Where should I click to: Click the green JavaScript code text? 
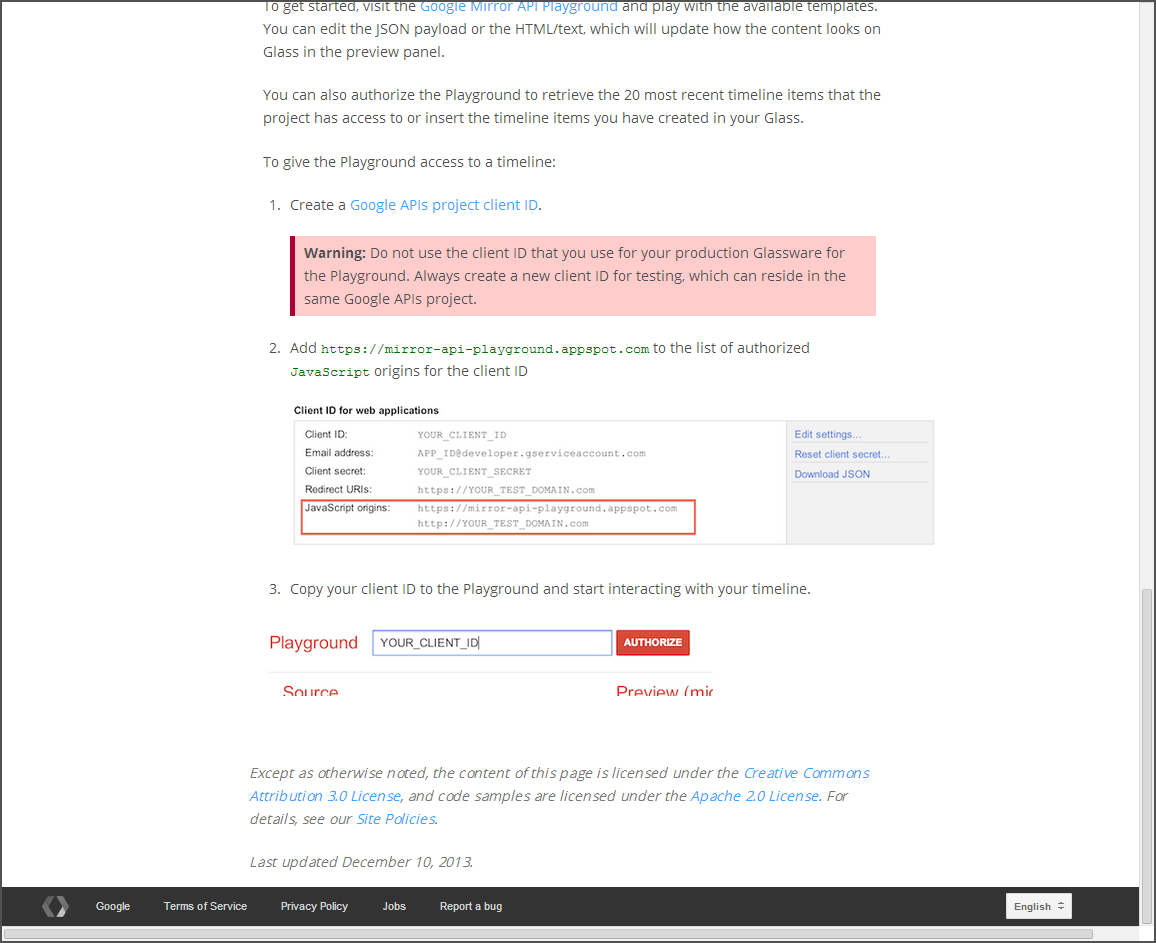click(x=330, y=372)
